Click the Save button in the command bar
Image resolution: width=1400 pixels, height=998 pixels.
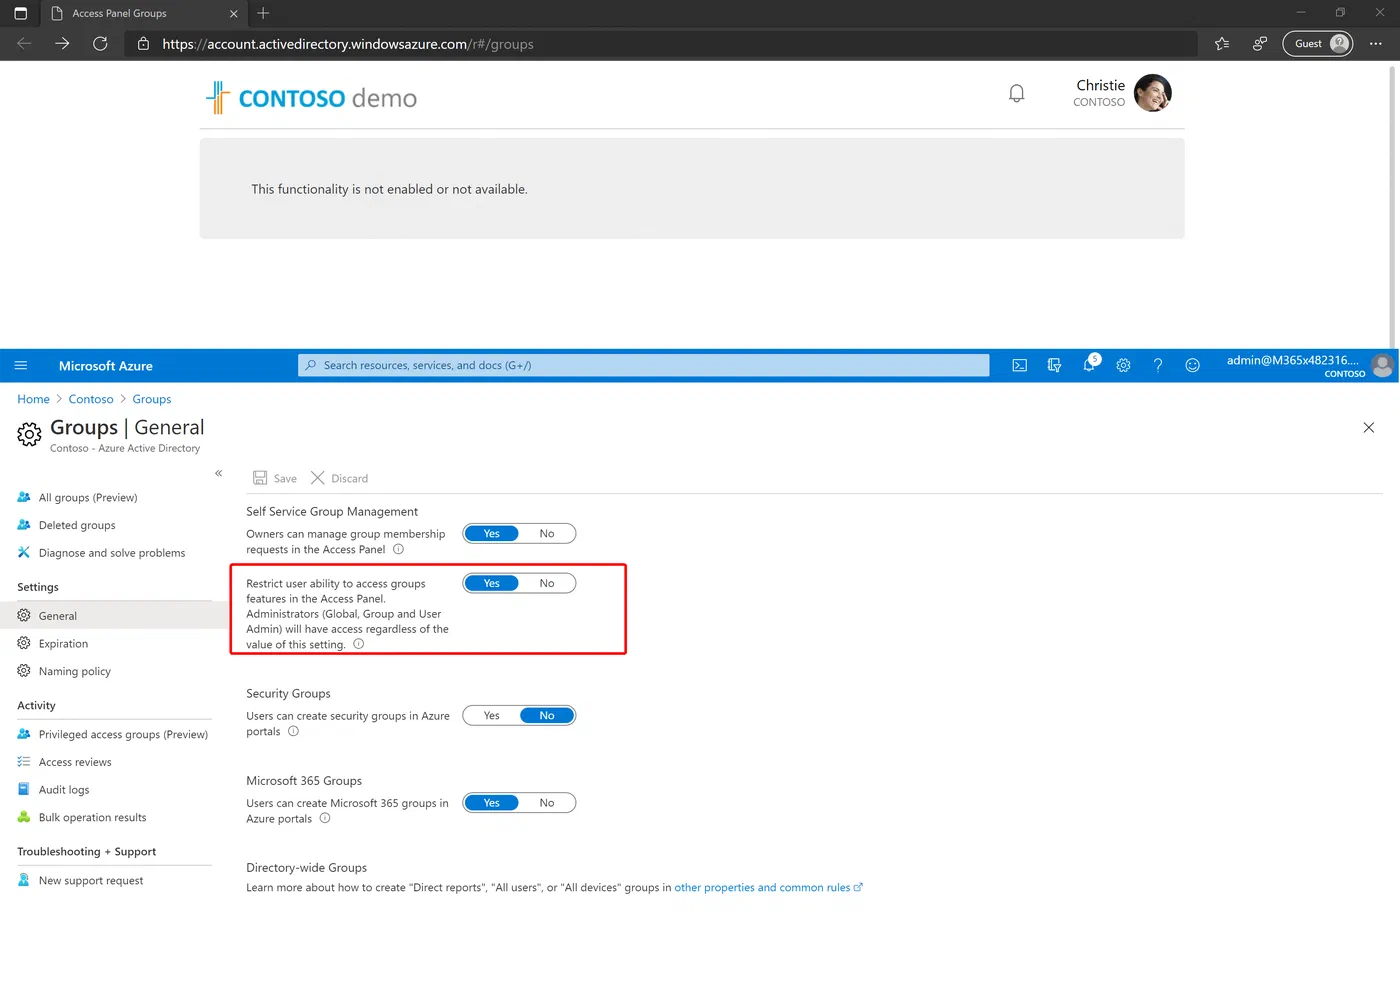point(275,478)
